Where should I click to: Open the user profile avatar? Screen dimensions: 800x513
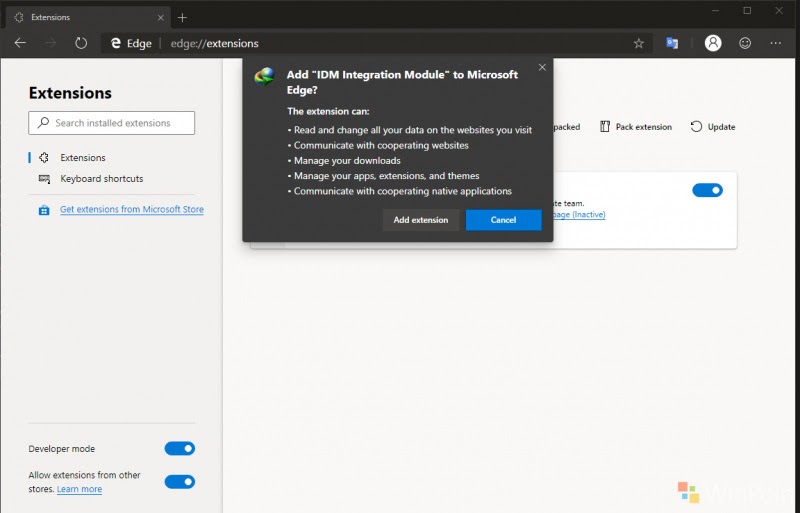(x=713, y=43)
